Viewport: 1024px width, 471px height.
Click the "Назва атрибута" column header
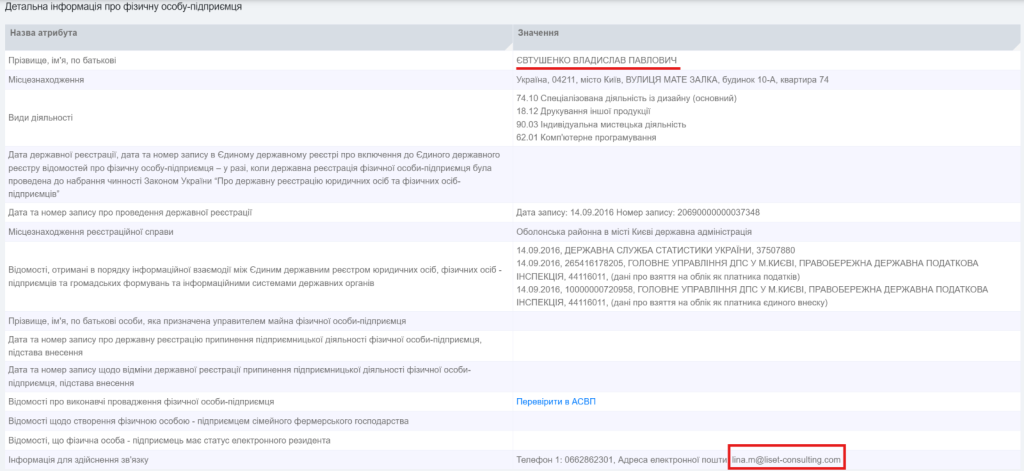point(43,34)
